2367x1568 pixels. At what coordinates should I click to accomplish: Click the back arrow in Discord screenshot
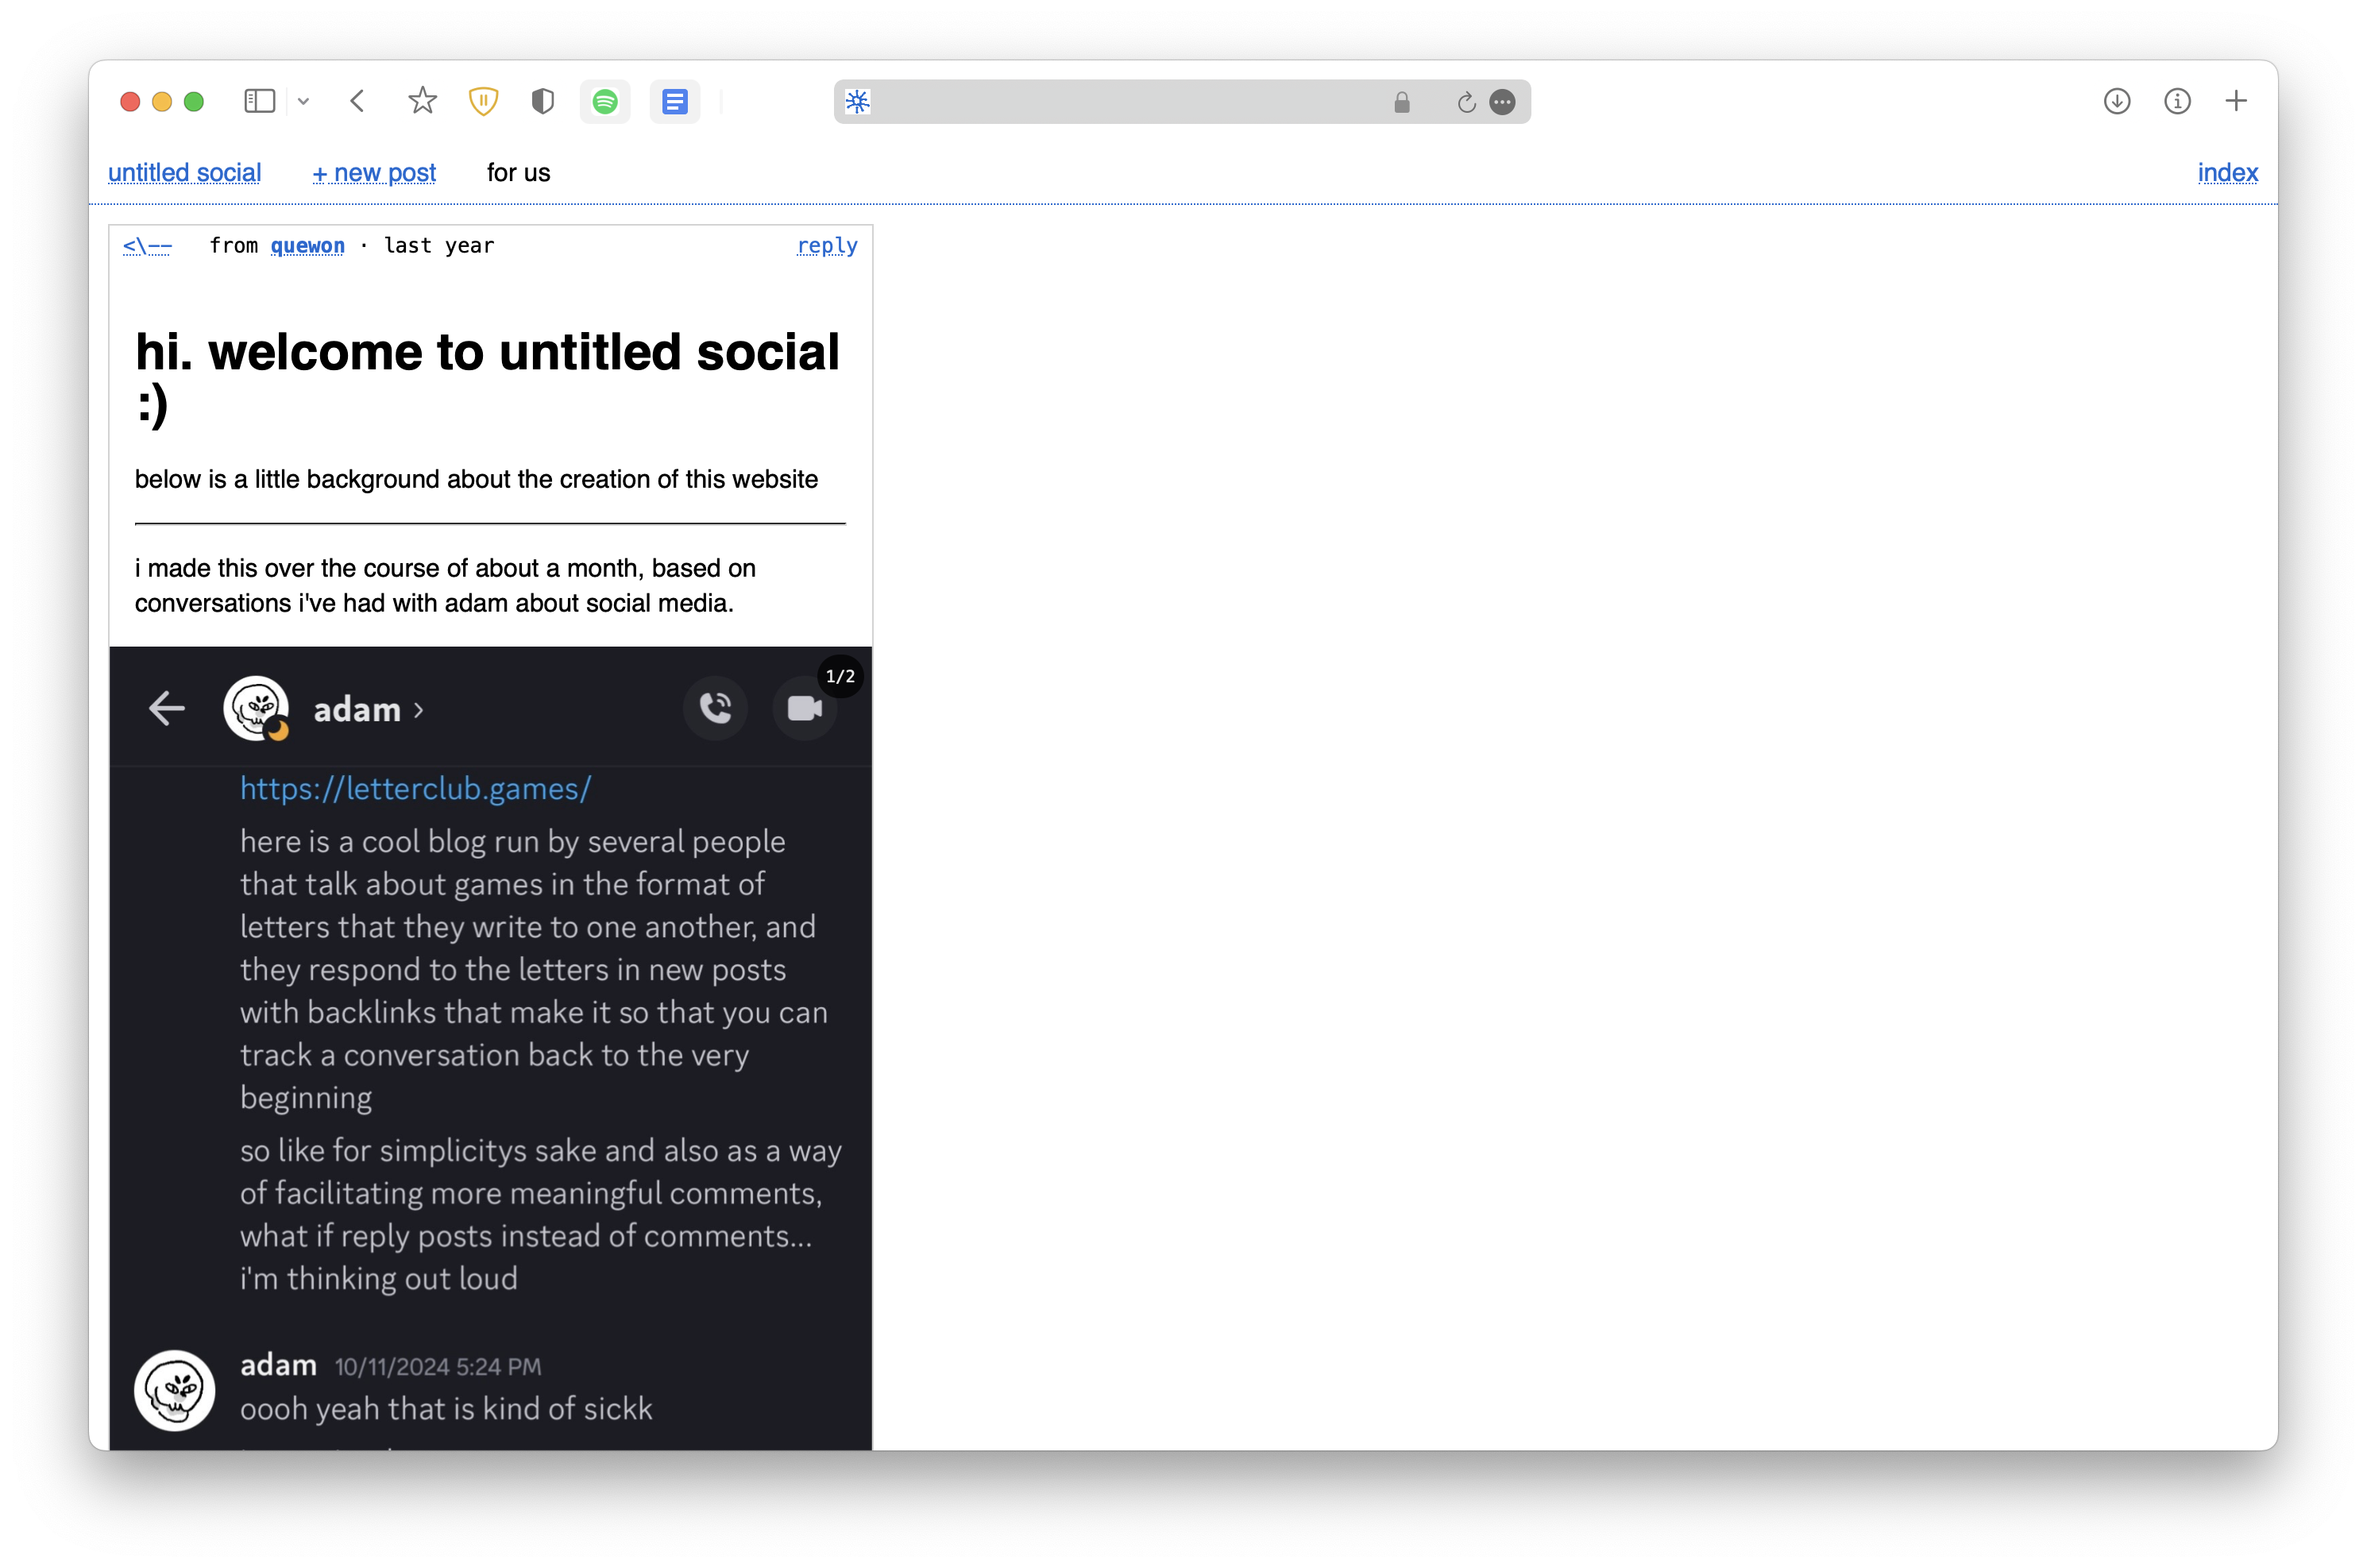167,708
